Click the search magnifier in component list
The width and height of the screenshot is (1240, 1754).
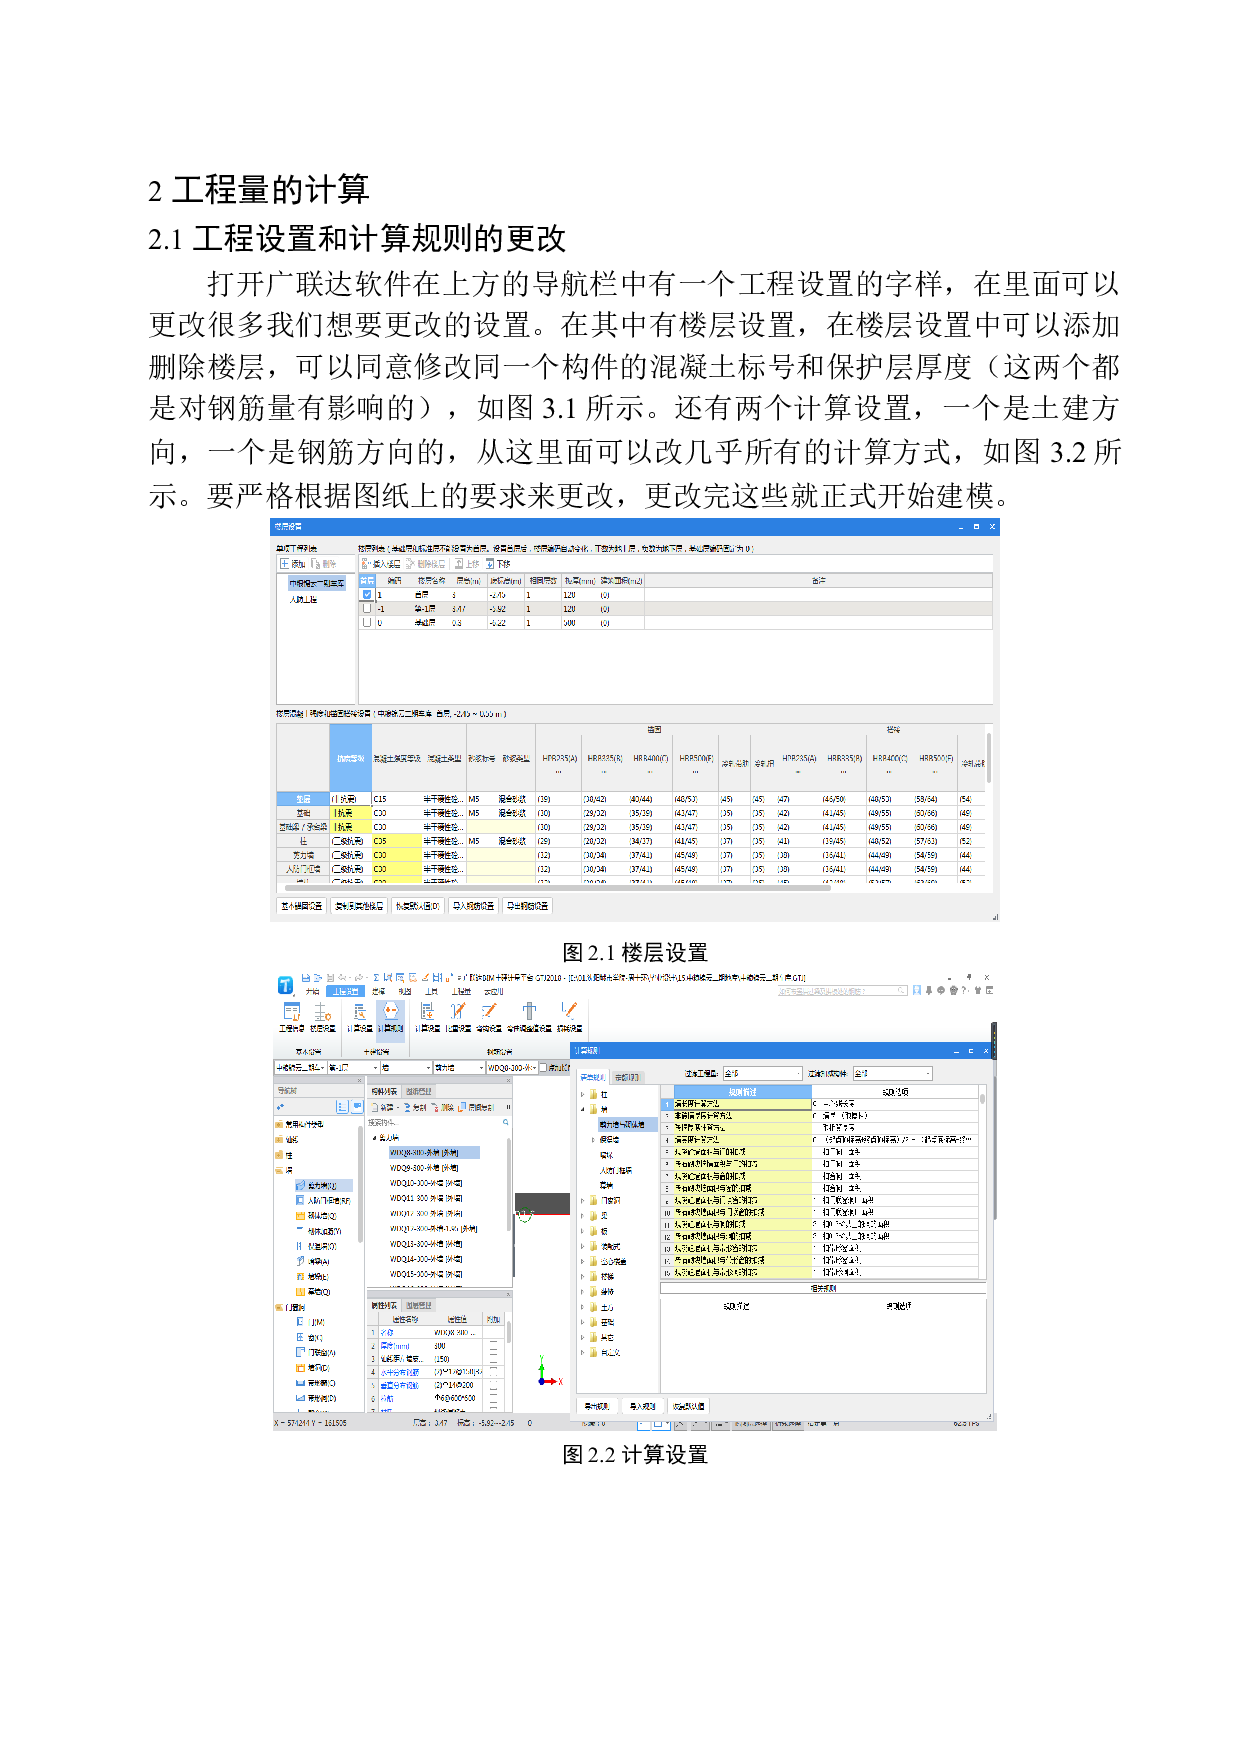pyautogui.click(x=506, y=1122)
